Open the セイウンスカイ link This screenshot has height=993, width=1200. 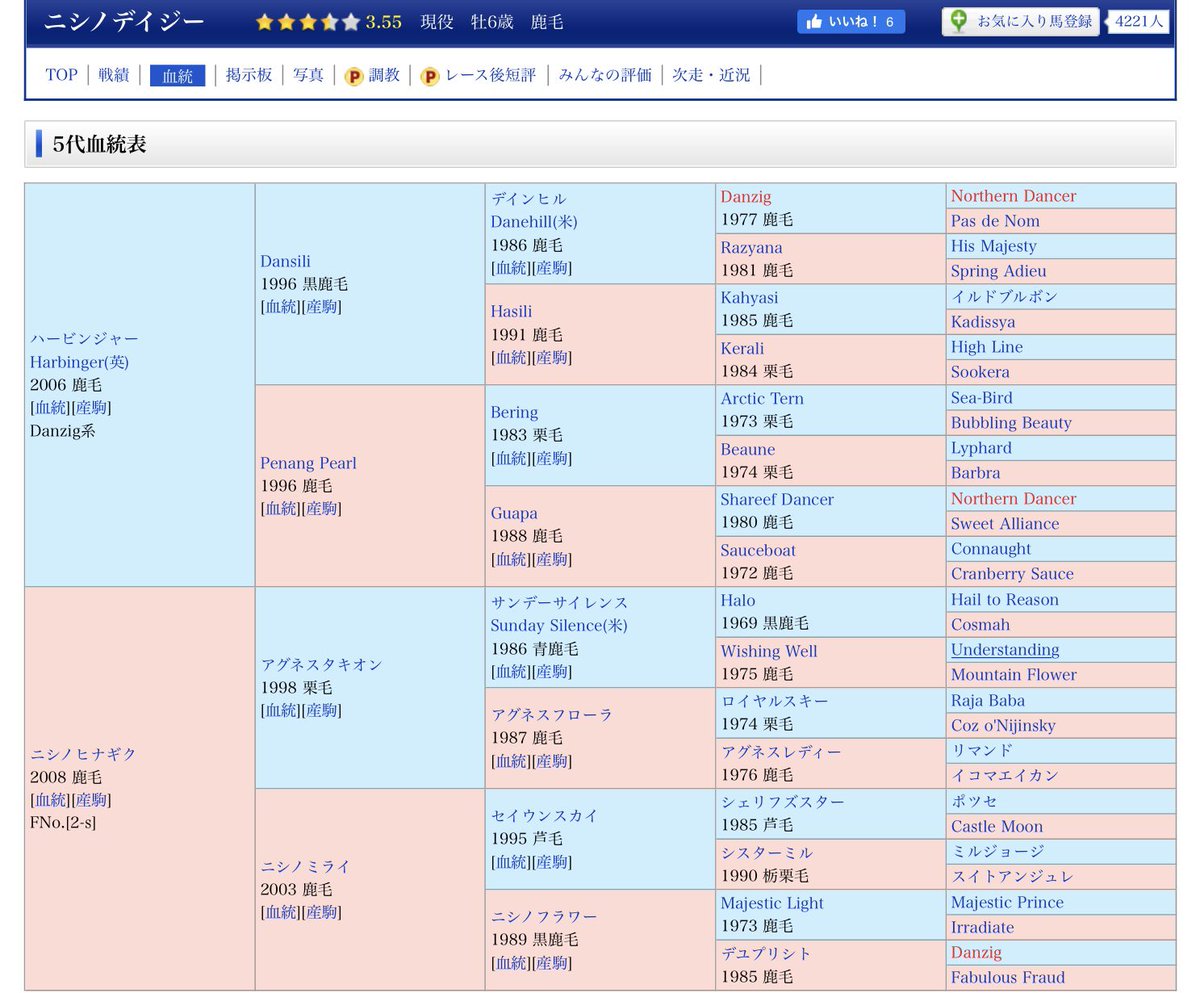point(544,815)
